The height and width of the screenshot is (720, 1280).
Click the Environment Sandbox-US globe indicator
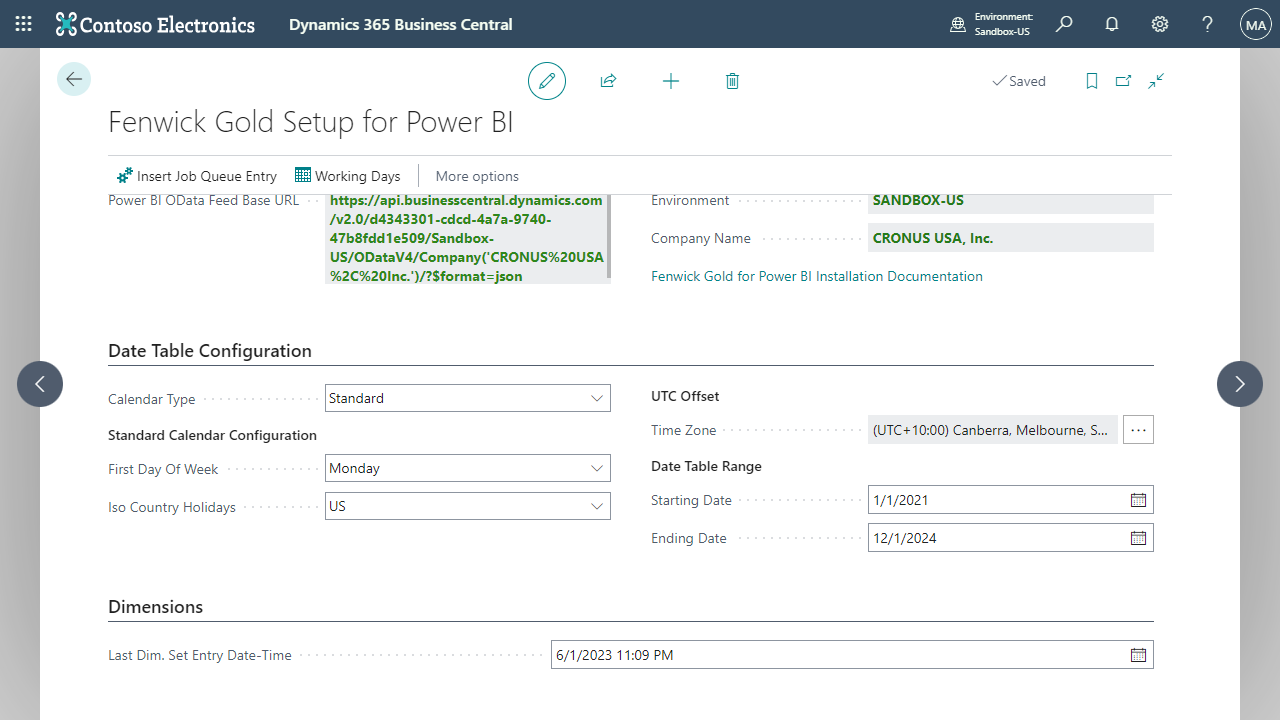pos(992,24)
